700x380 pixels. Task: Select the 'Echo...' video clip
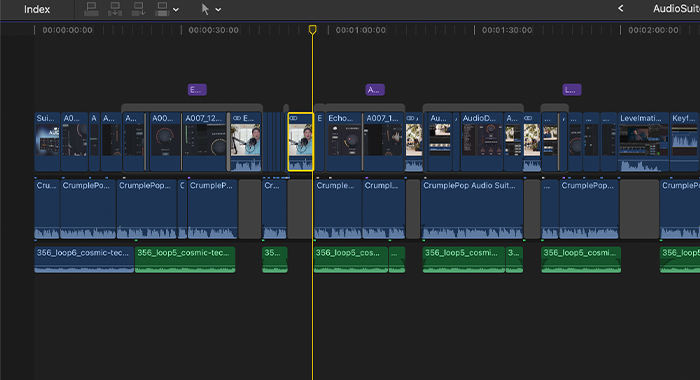click(x=344, y=142)
